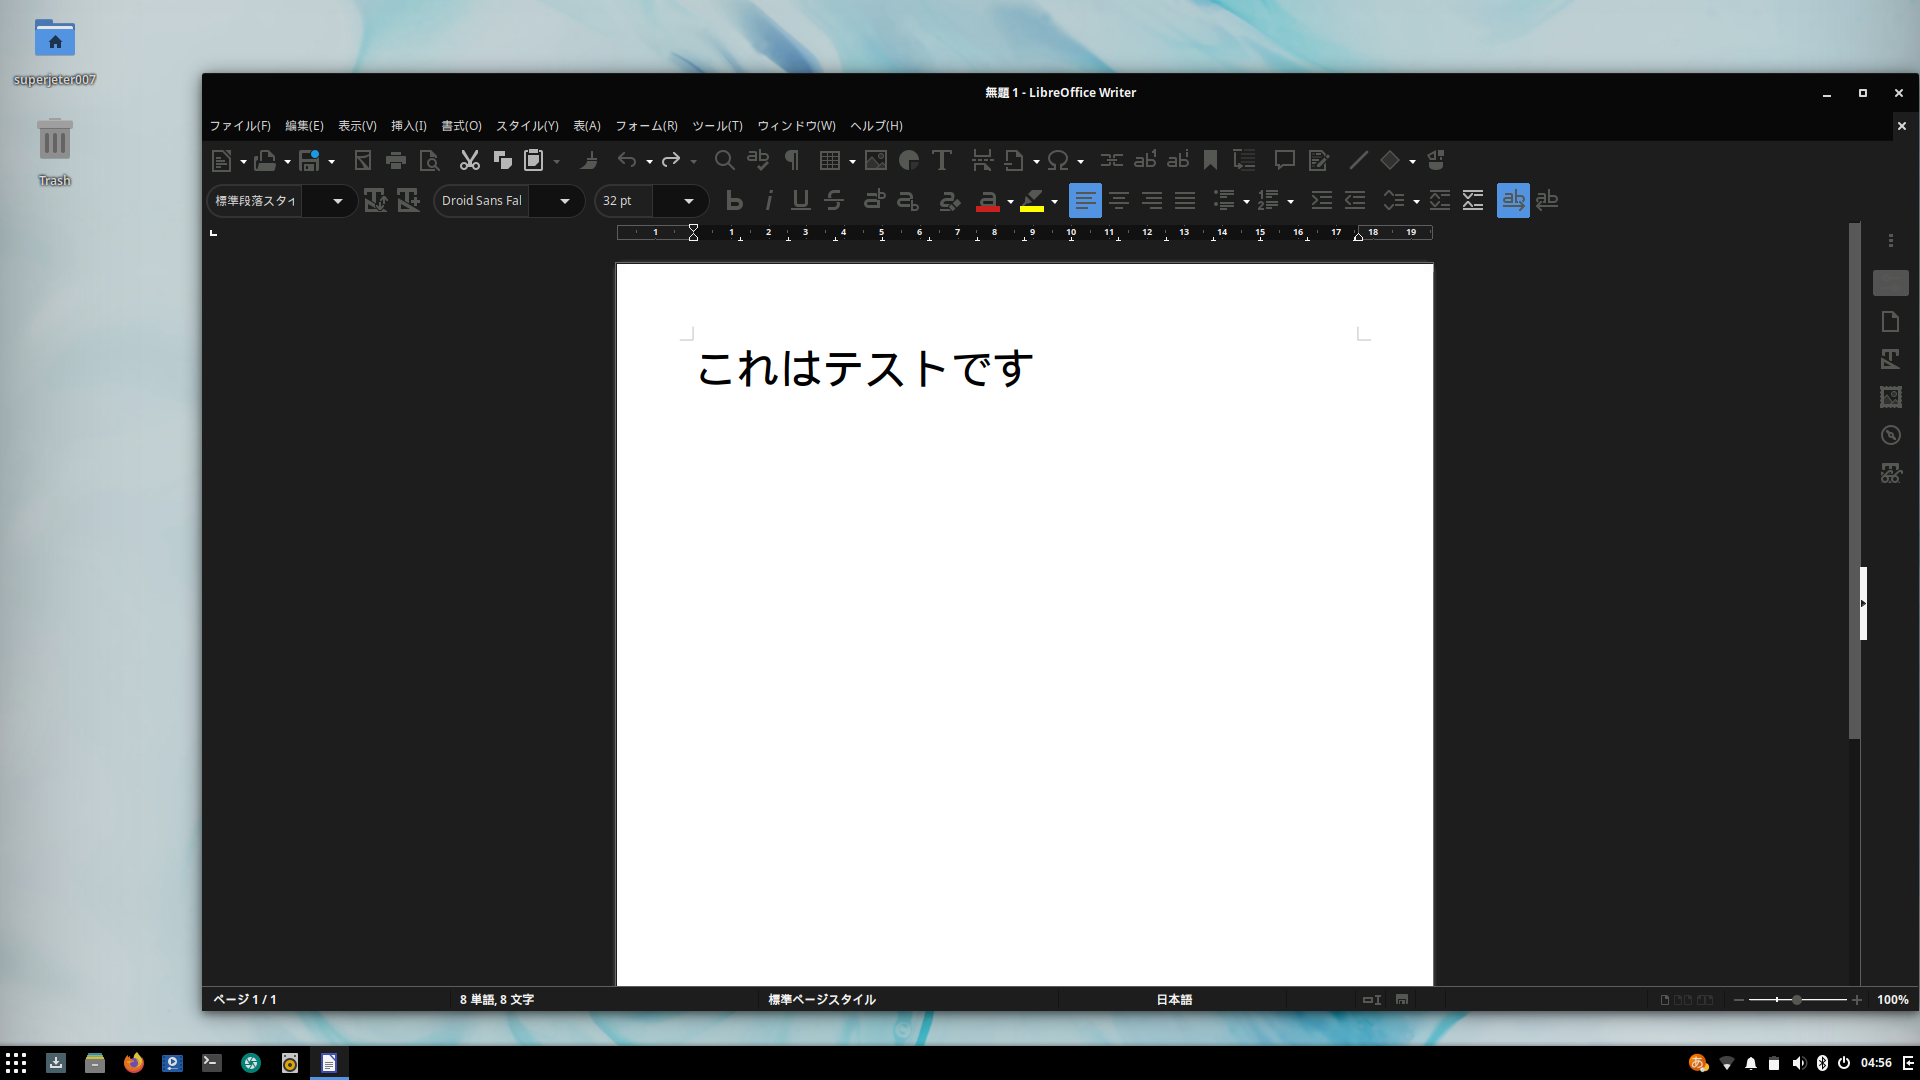Open the ツール(T) menu
1920x1080 pixels.
click(x=717, y=126)
